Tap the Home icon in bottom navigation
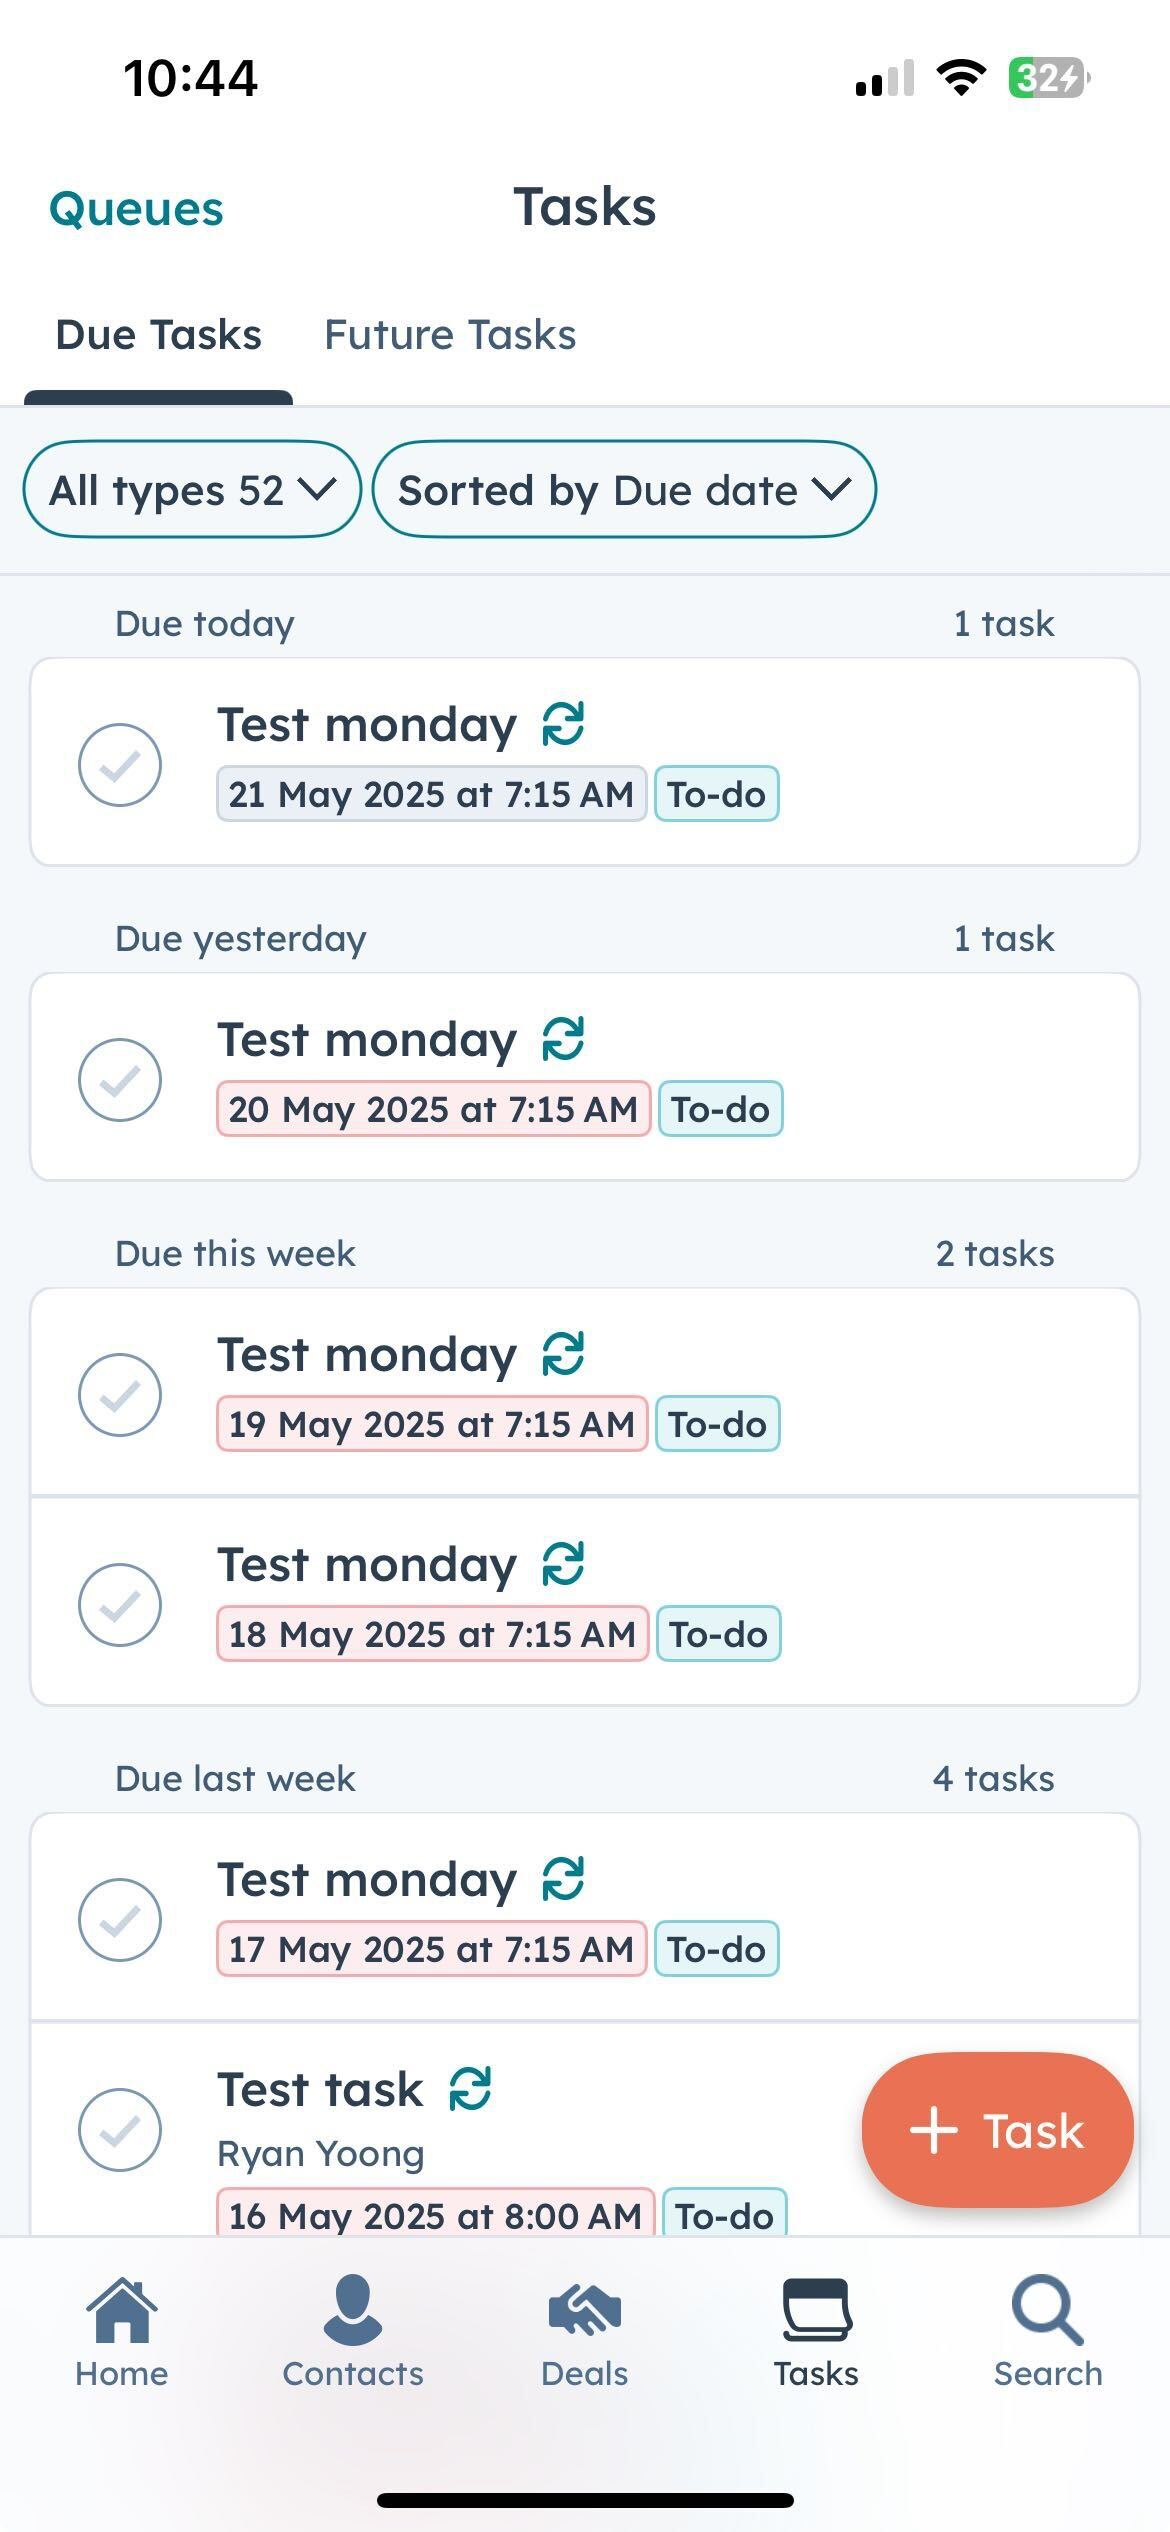Viewport: 1170px width, 2532px height. (x=121, y=2312)
